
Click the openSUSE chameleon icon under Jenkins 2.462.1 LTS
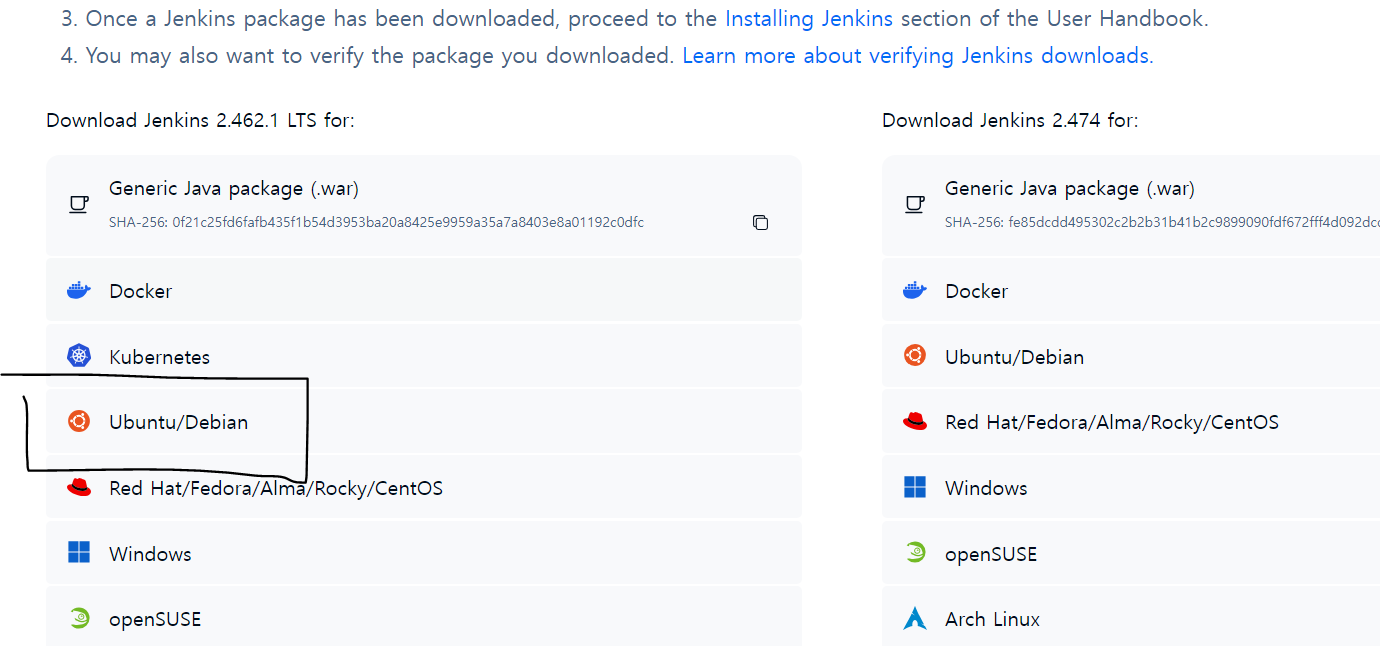pyautogui.click(x=79, y=619)
